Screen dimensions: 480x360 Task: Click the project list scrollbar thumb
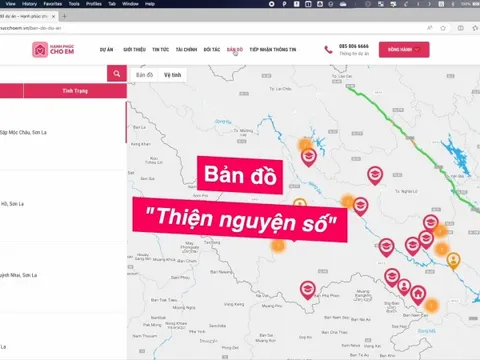[x=126, y=122]
